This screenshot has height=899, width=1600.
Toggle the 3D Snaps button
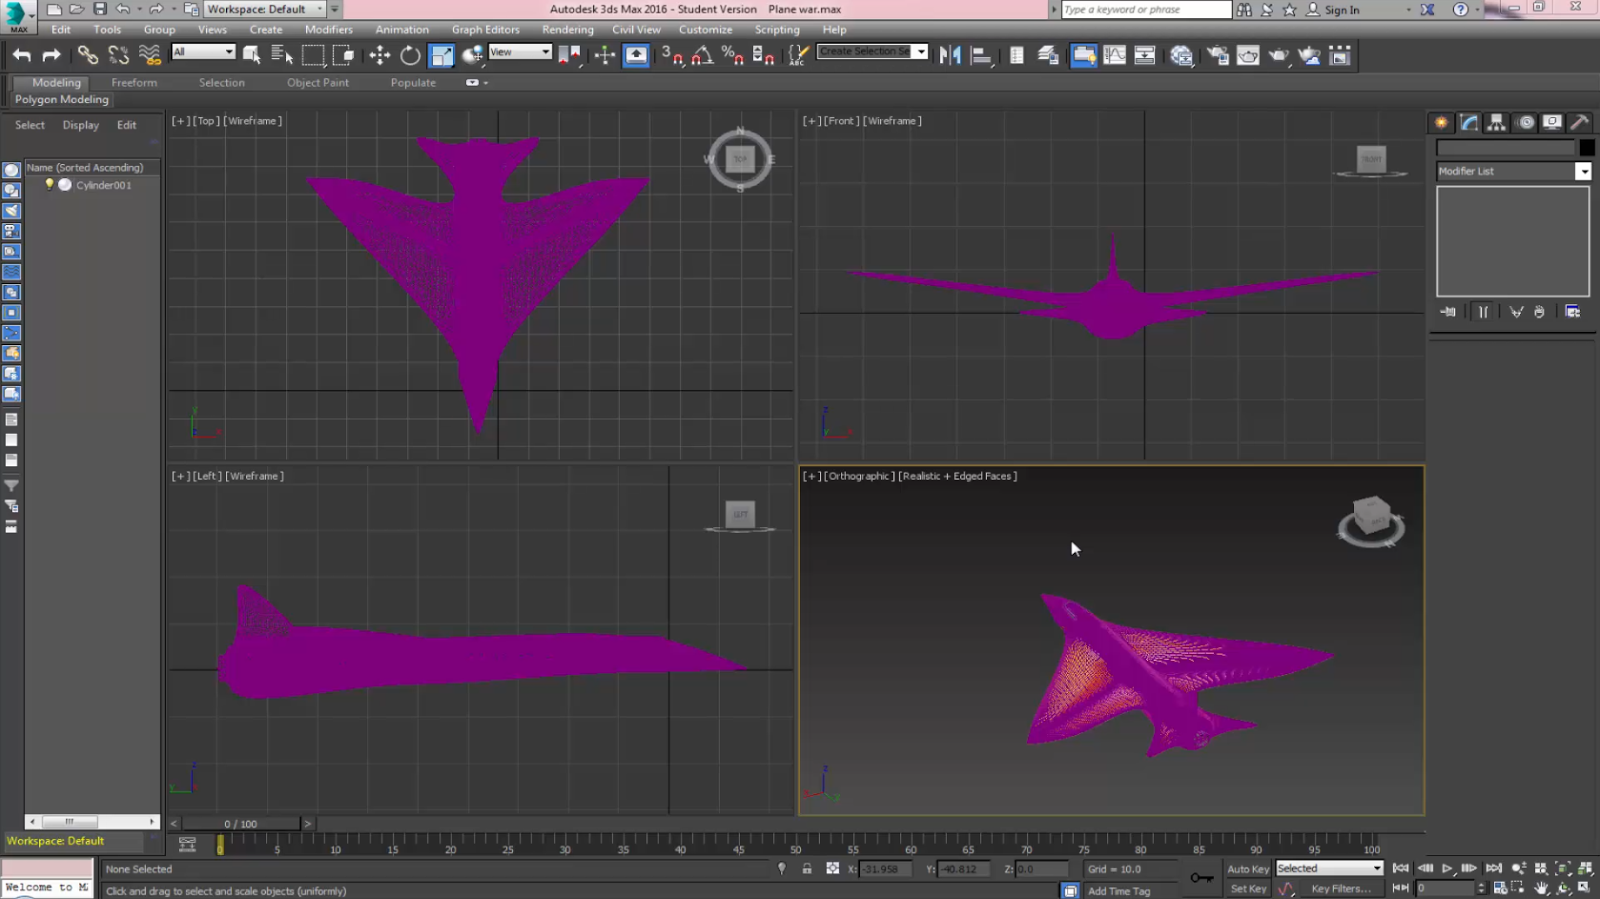click(673, 55)
